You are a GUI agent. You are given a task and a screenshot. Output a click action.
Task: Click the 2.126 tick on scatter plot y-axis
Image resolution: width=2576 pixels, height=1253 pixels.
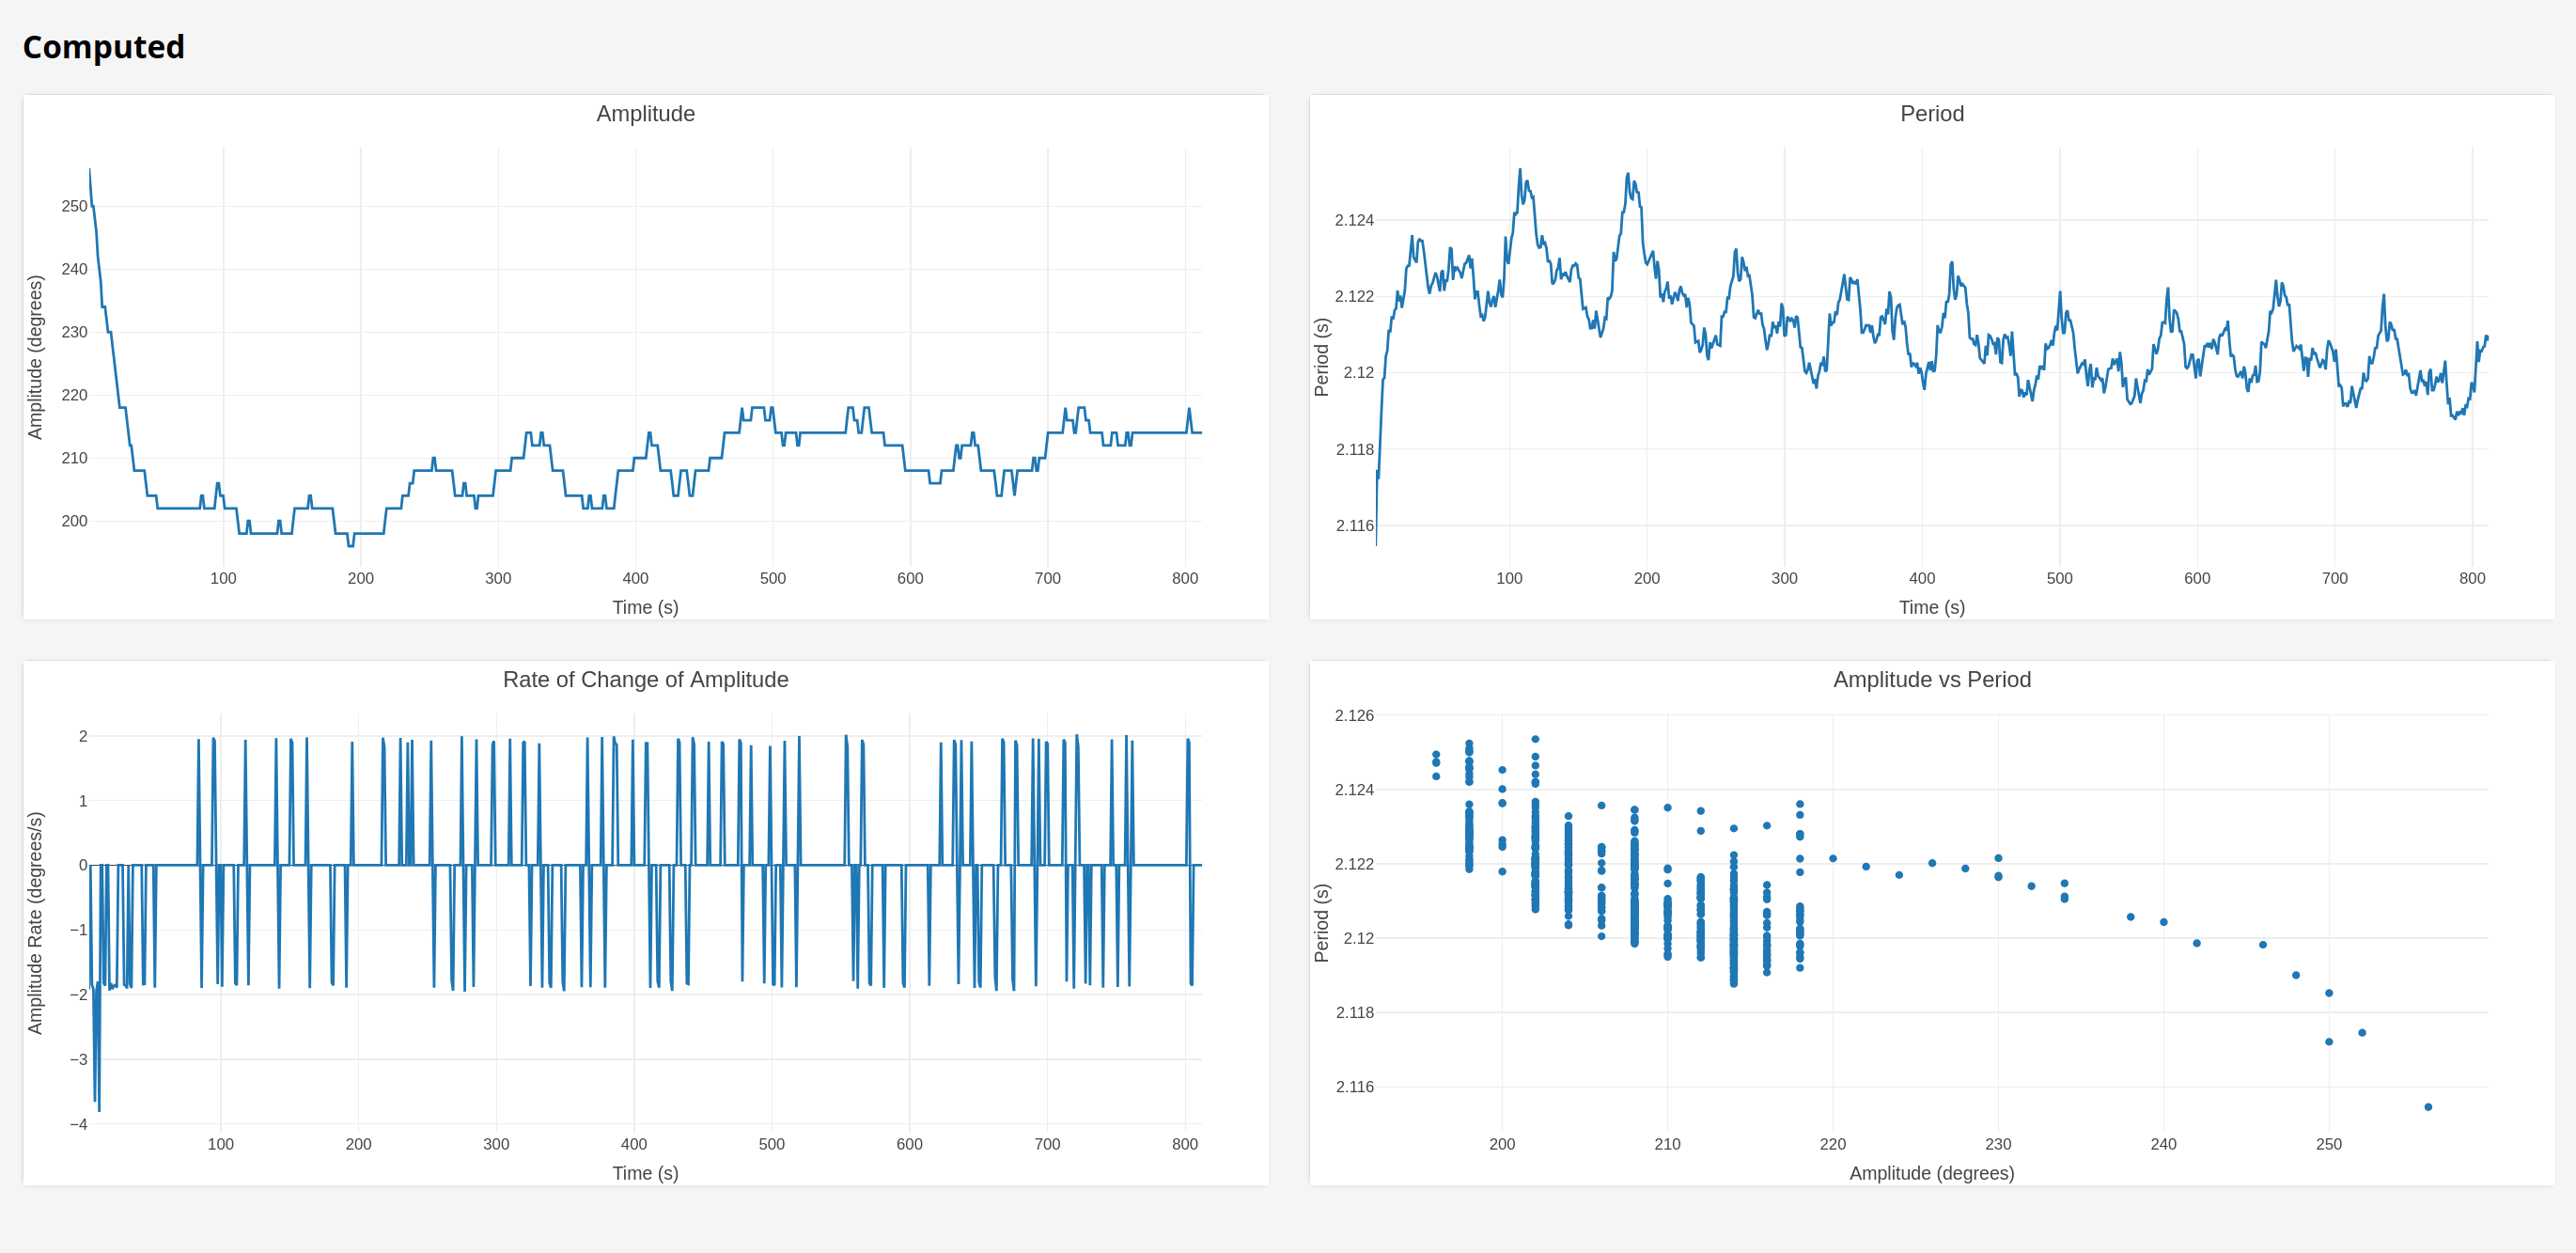click(1354, 715)
